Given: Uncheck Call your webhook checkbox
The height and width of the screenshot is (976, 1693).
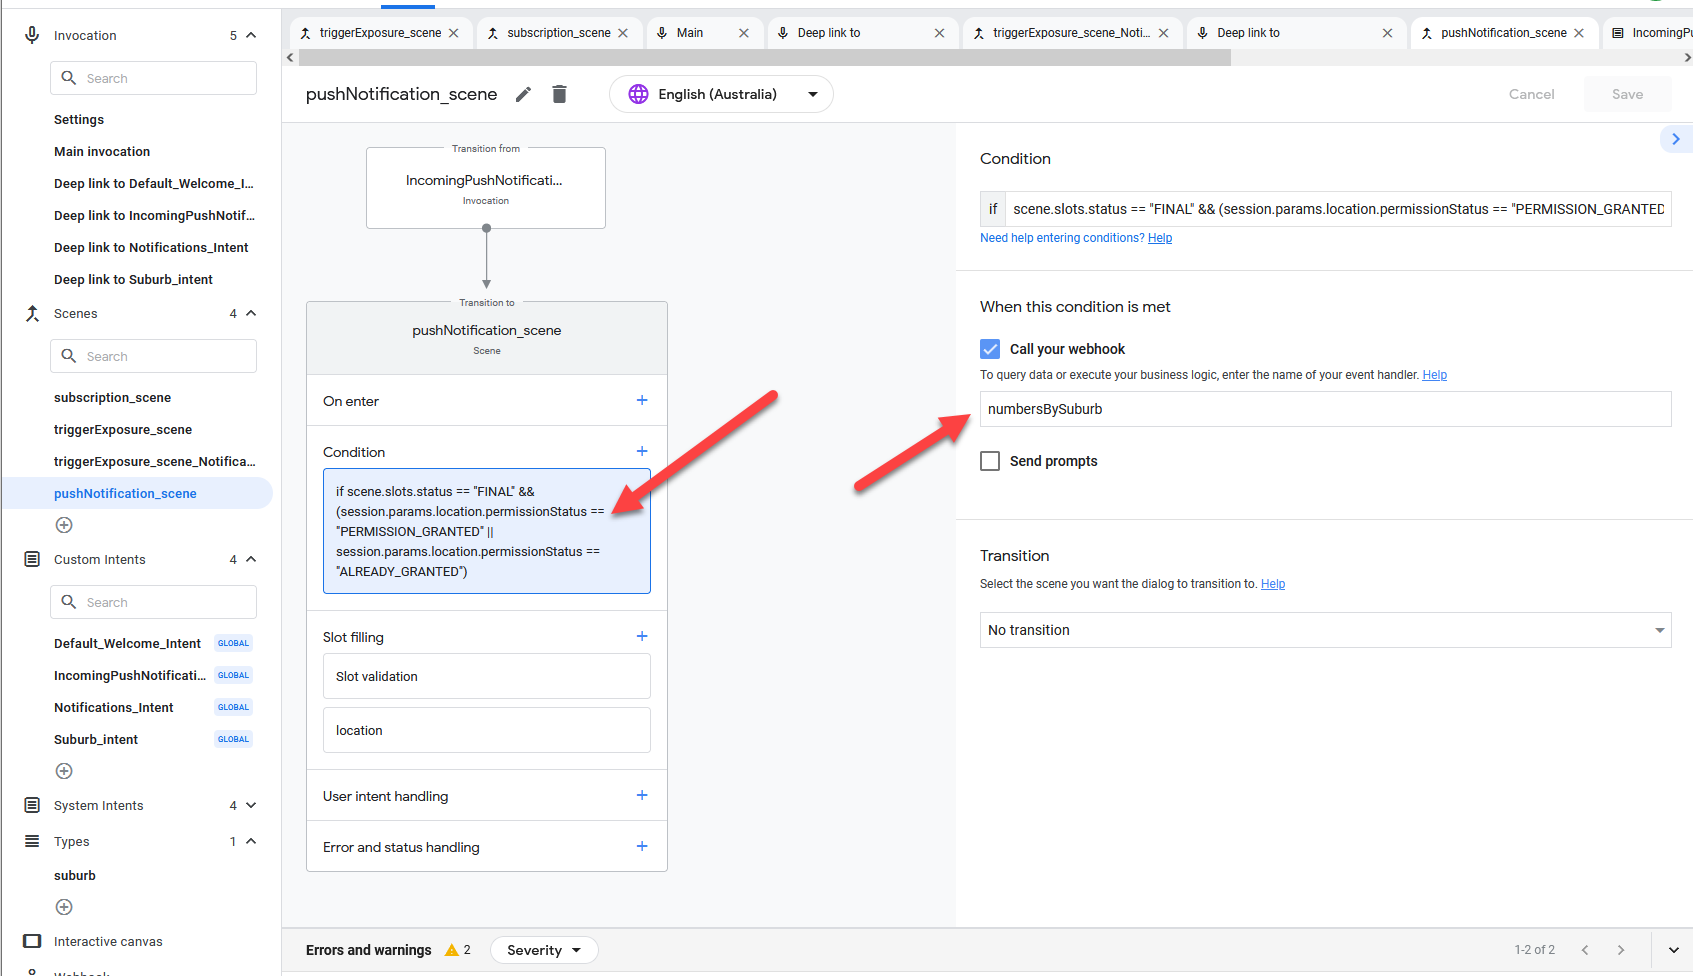Looking at the screenshot, I should [990, 349].
